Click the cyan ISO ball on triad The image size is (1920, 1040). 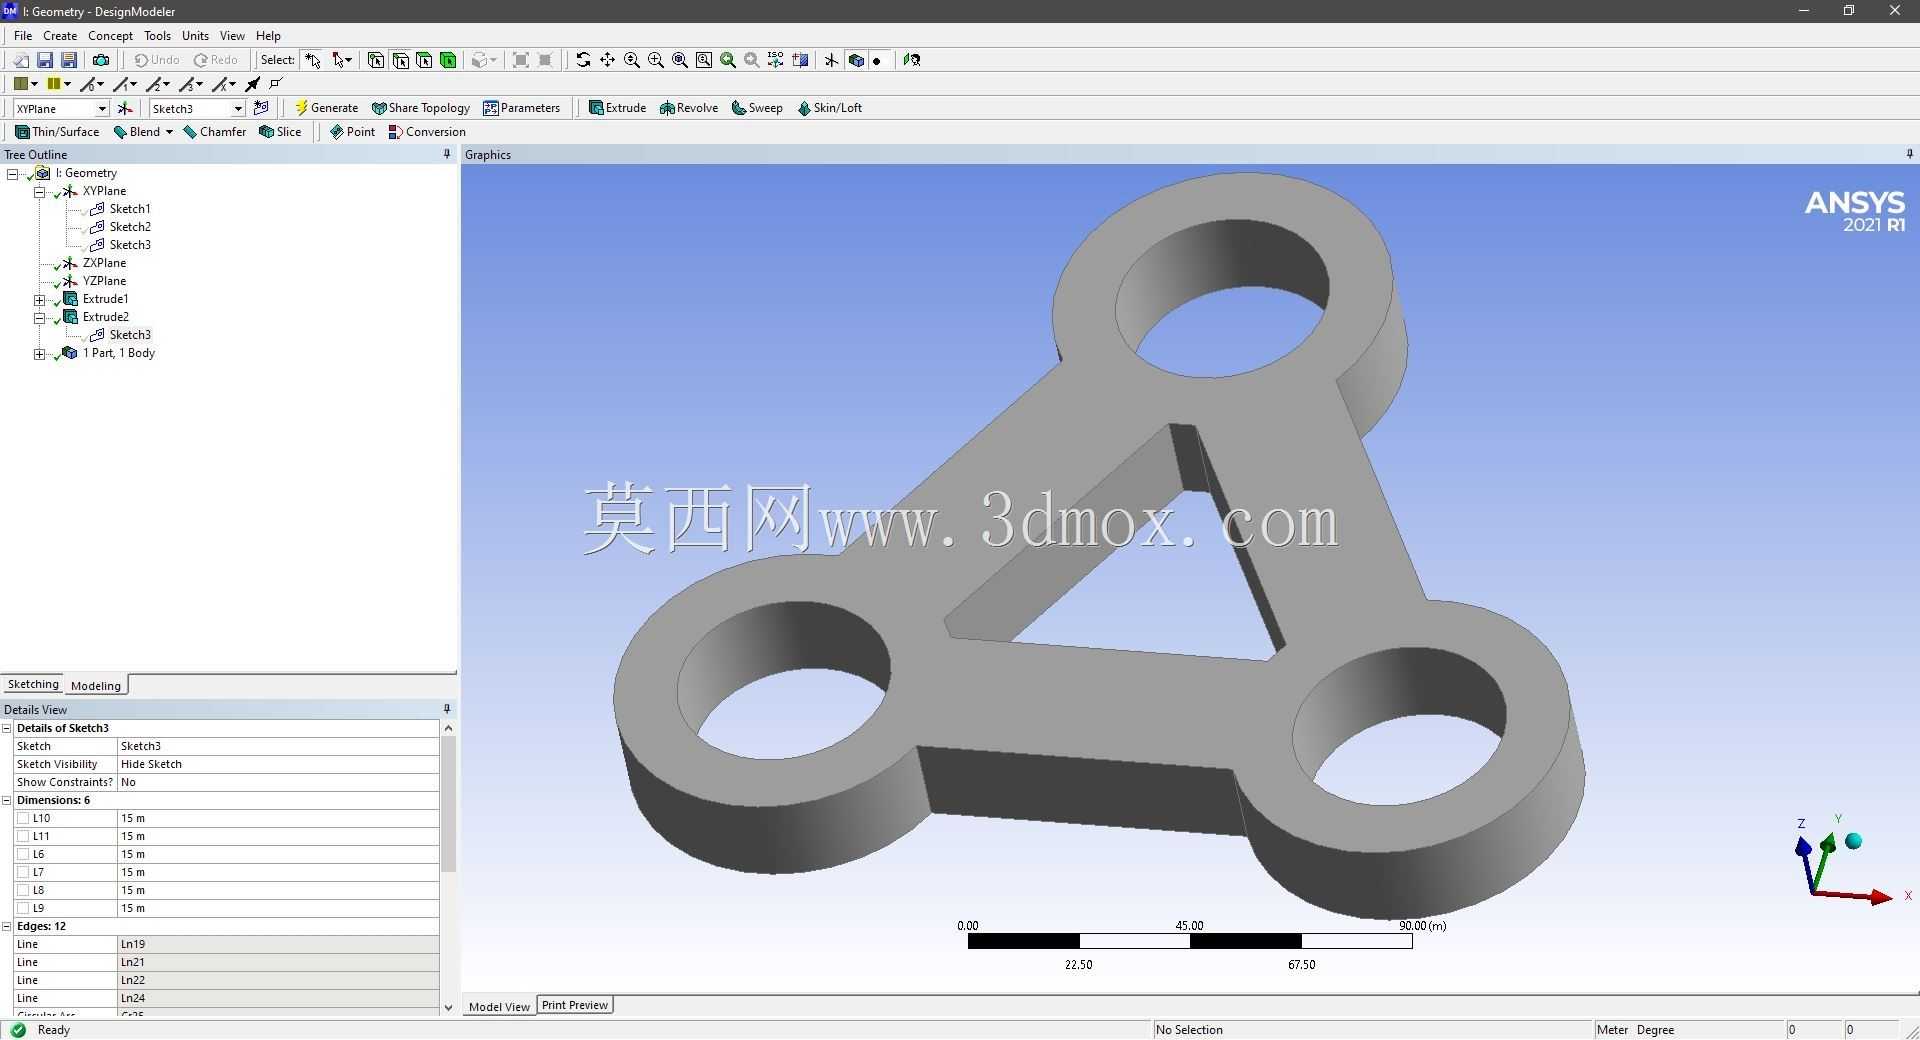click(1853, 841)
